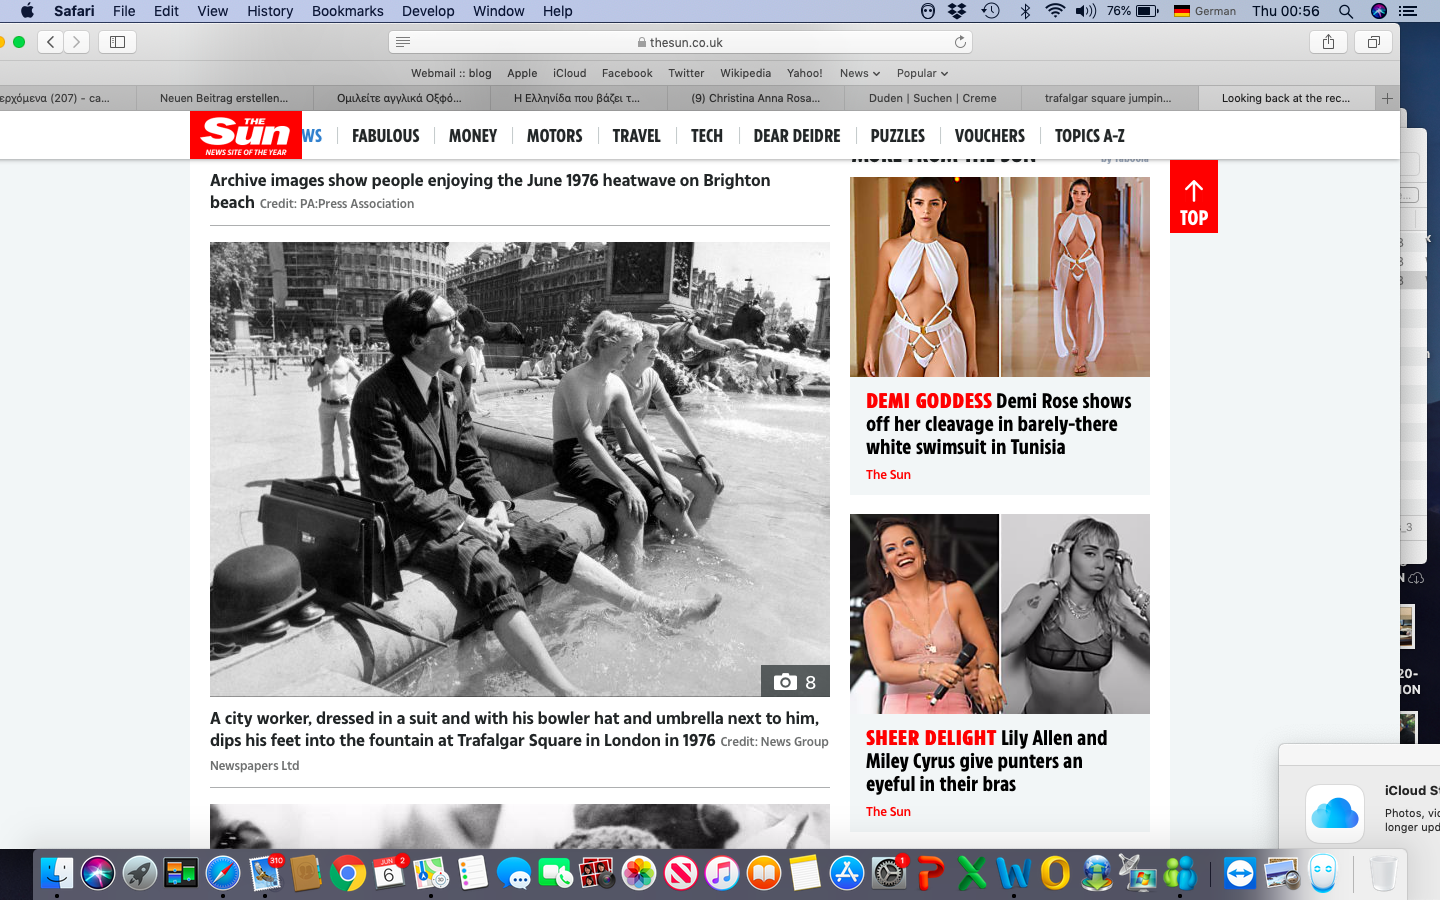
Task: Toggle the Safari sidebar button
Action: pos(117,42)
